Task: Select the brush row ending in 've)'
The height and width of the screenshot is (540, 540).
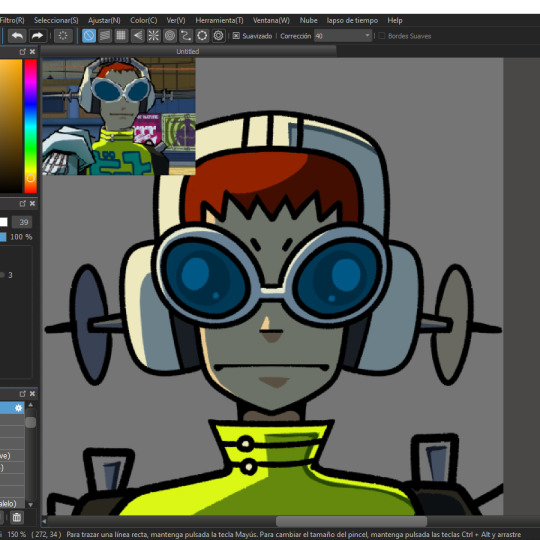Action: 12,456
